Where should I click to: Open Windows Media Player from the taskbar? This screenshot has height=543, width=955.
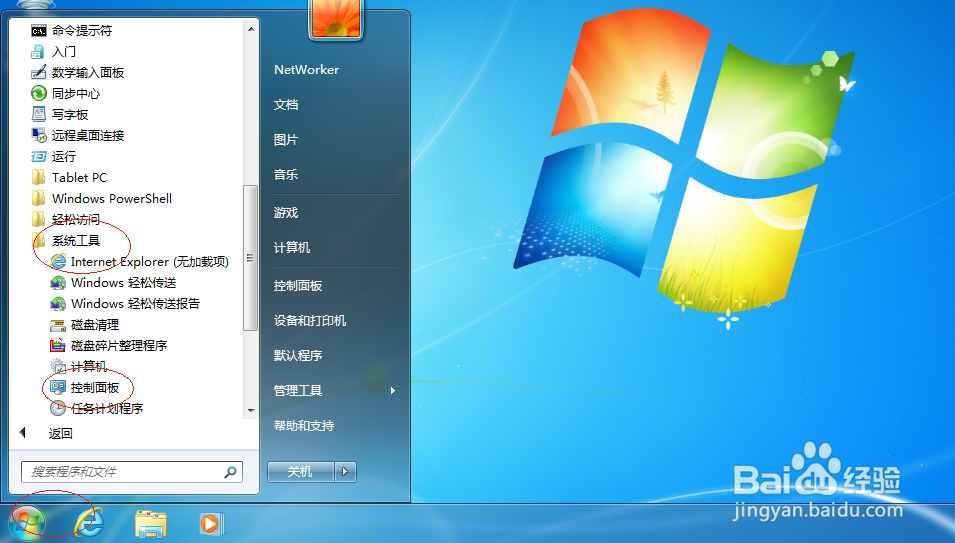coord(211,524)
